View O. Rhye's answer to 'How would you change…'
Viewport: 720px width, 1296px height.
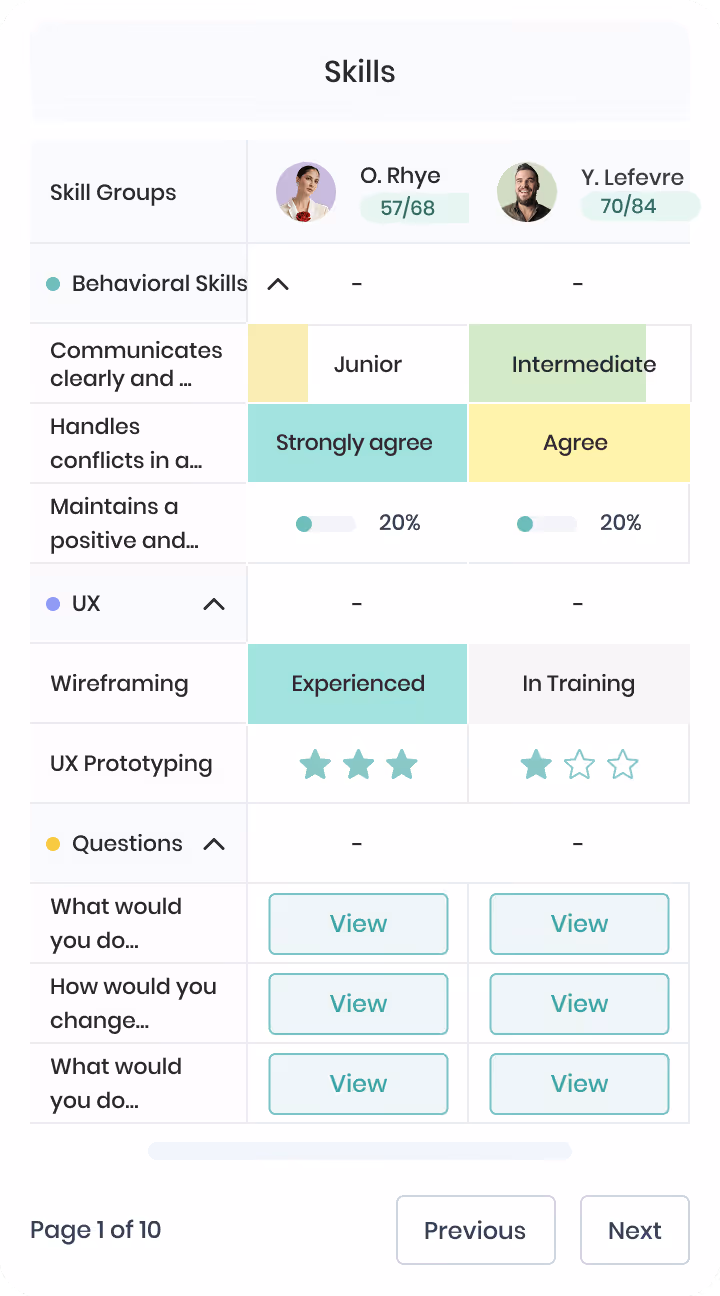pos(358,1004)
